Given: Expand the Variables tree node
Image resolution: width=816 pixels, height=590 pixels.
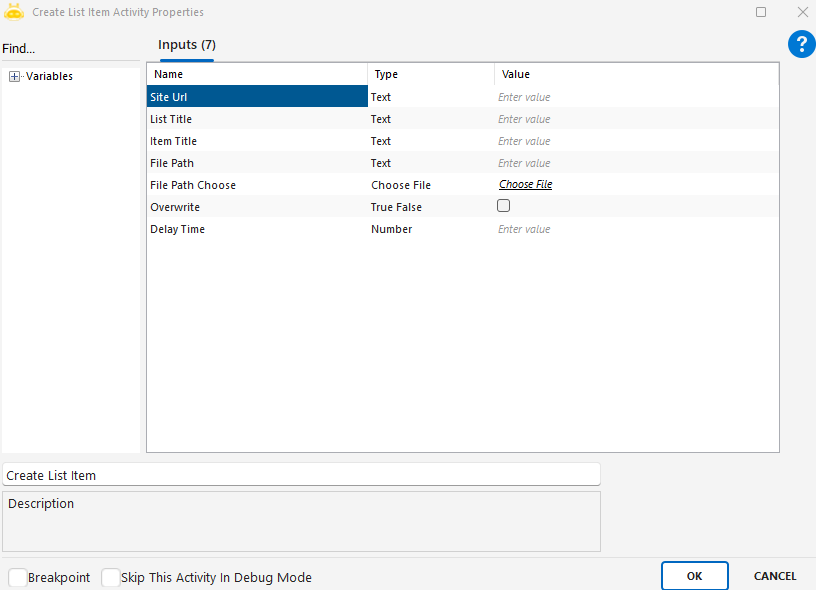Looking at the screenshot, I should [14, 76].
